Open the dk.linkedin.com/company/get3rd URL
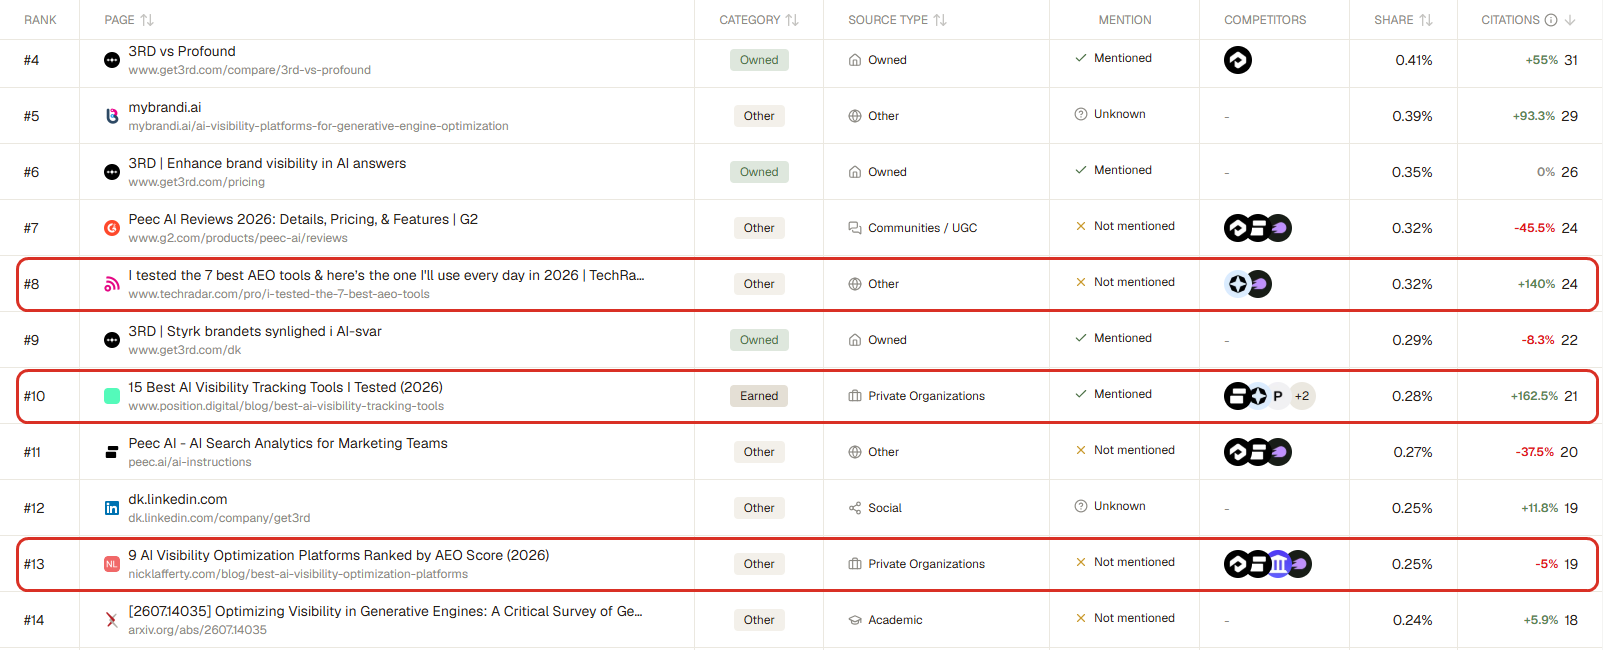The width and height of the screenshot is (1603, 650). point(219,518)
